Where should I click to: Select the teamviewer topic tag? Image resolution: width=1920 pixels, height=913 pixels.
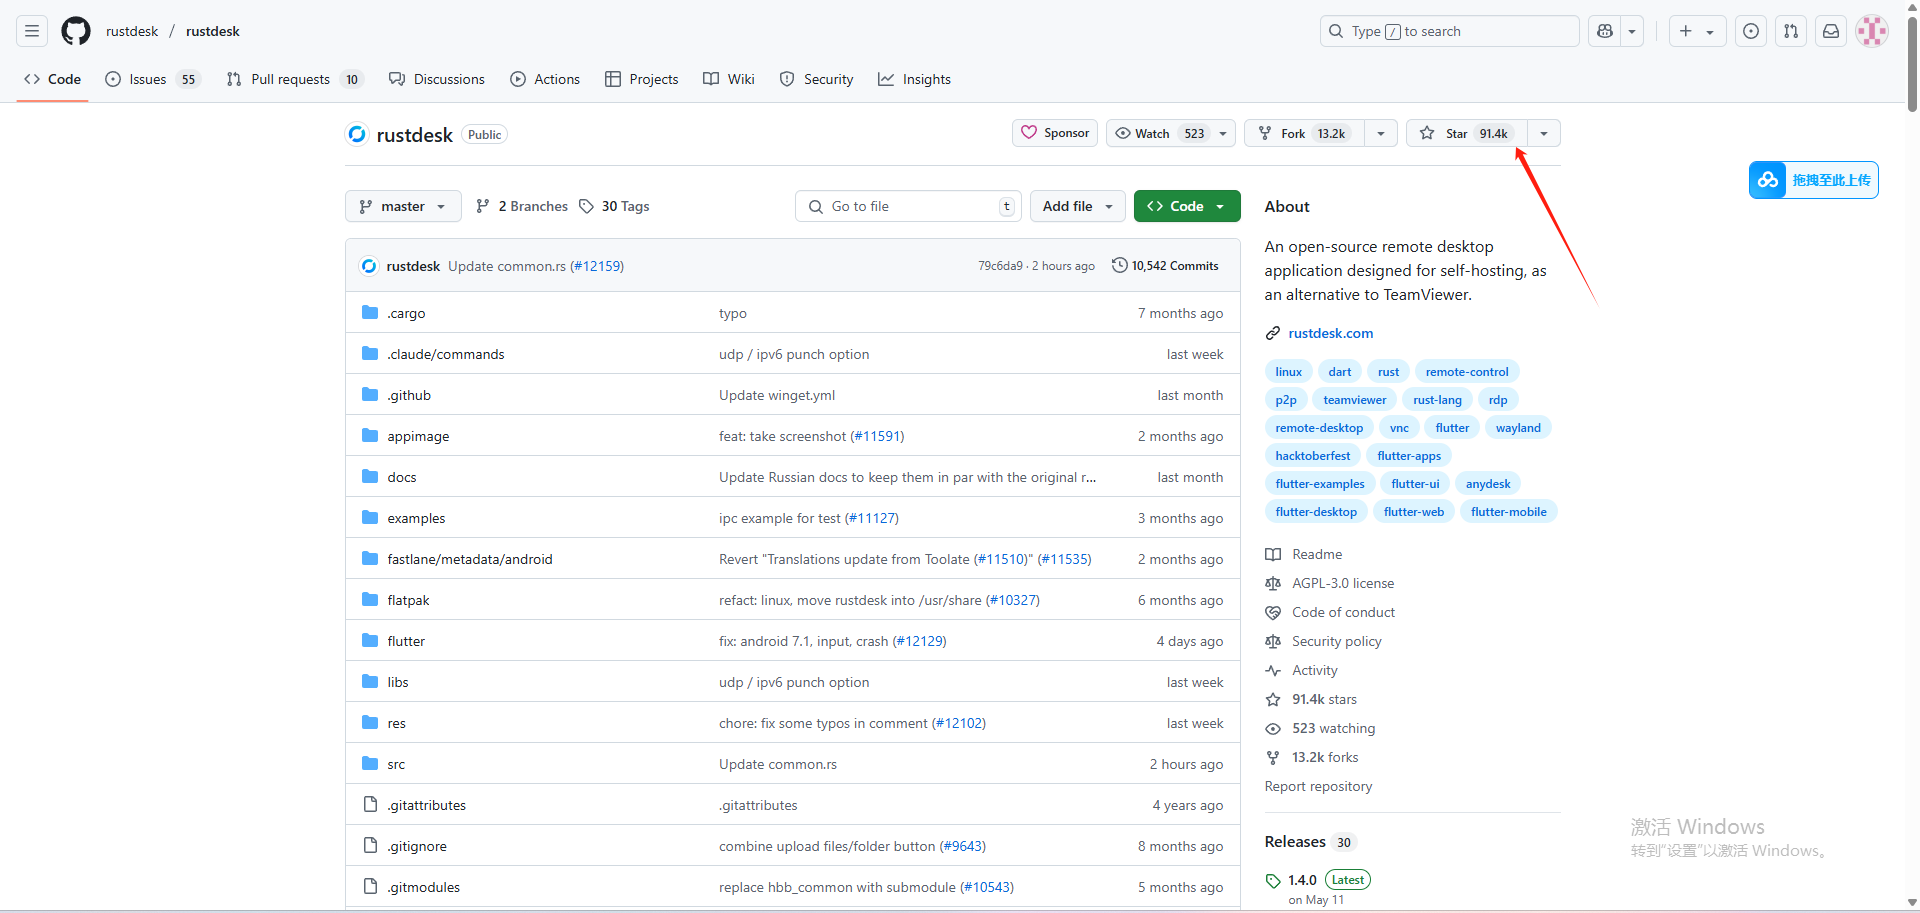[x=1355, y=400]
